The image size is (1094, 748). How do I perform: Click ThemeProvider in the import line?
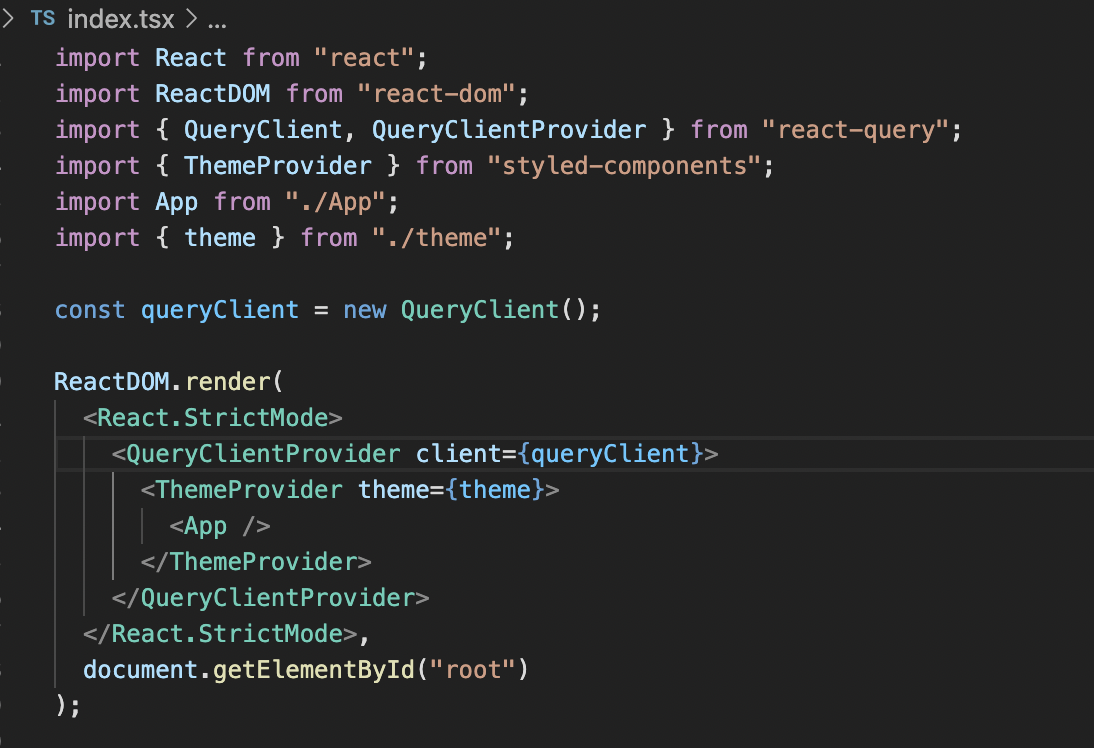point(278,166)
